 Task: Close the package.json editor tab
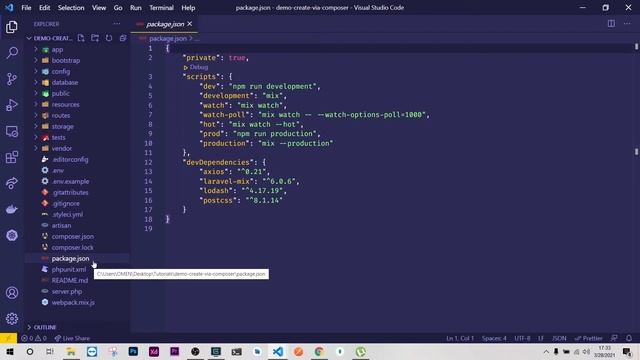click(x=189, y=24)
